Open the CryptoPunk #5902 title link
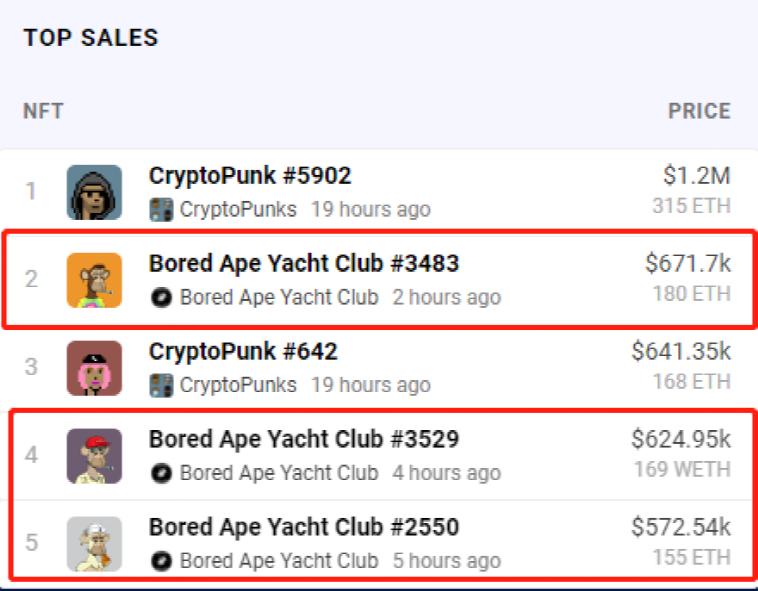The image size is (758, 591). [250, 176]
